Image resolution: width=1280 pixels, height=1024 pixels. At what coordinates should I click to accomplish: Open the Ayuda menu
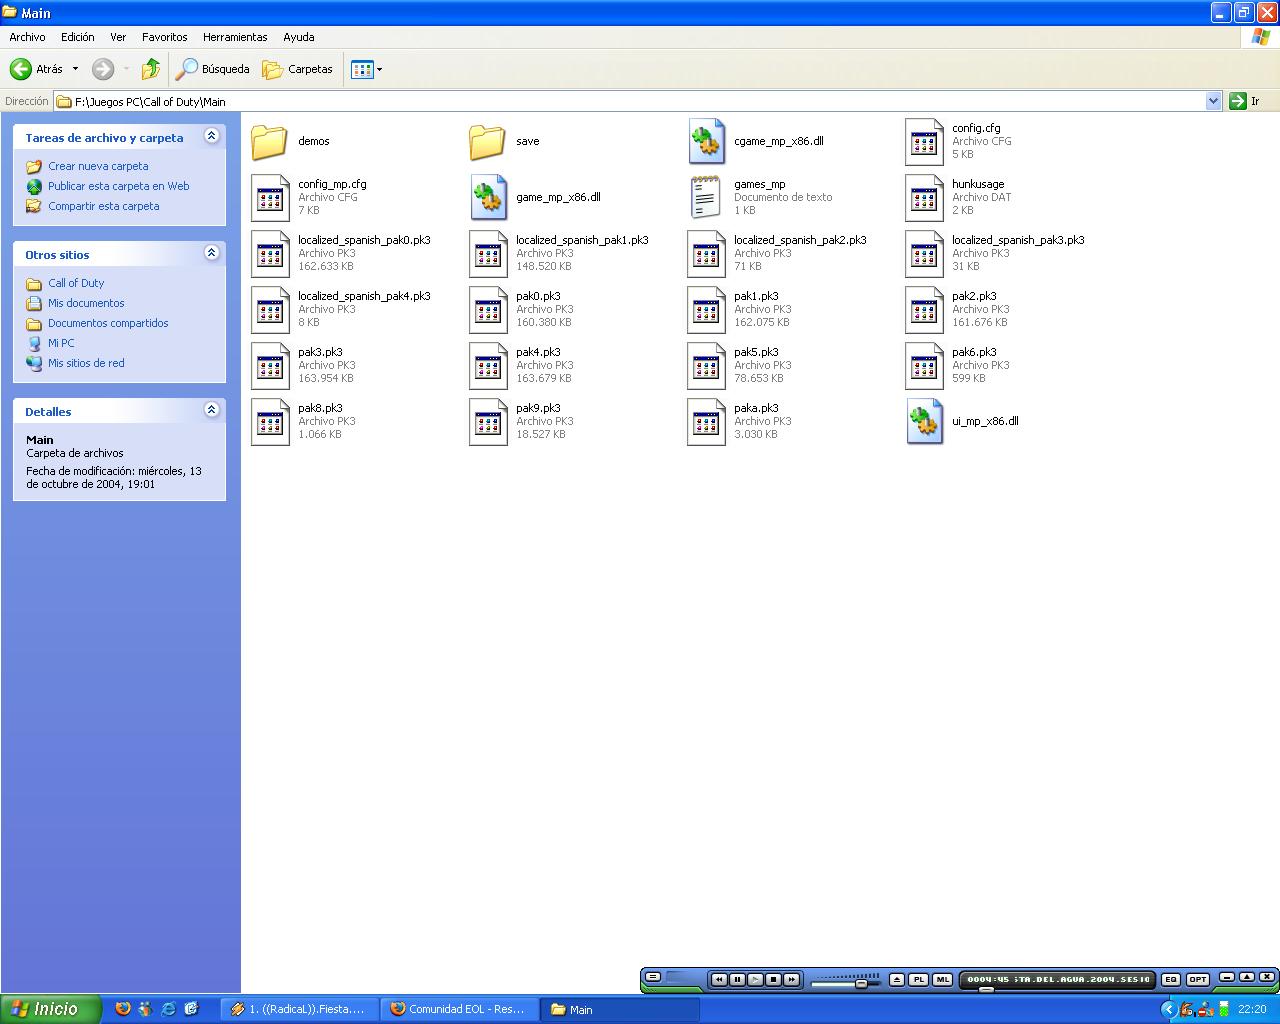[x=299, y=37]
